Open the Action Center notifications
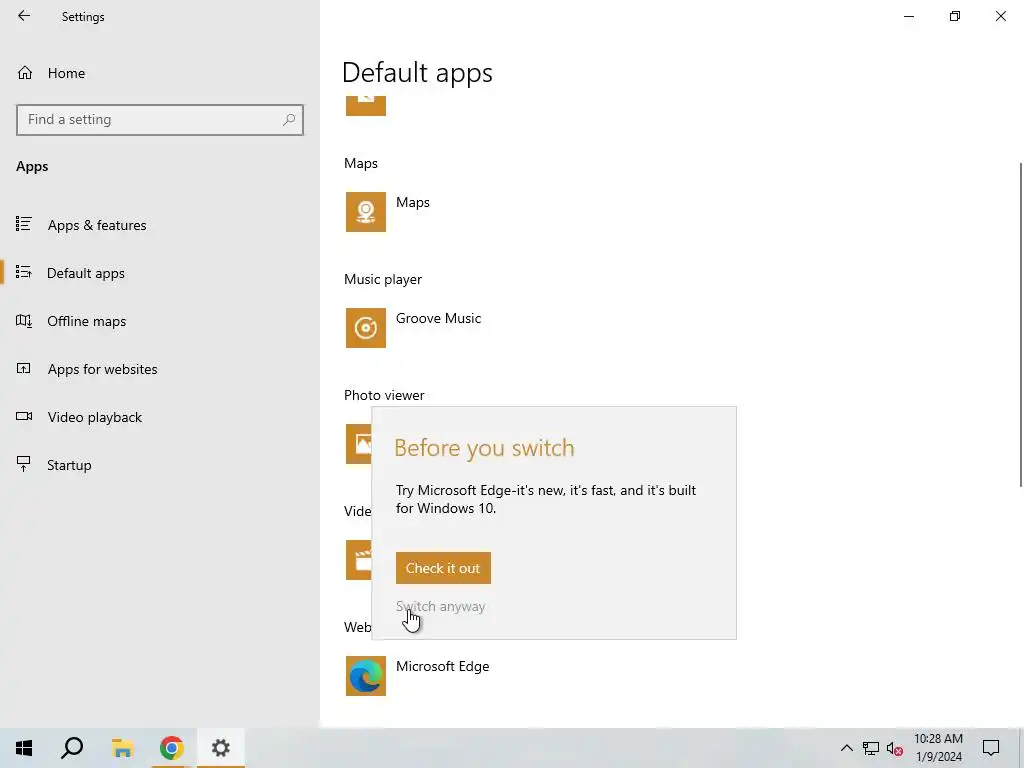 pyautogui.click(x=991, y=748)
